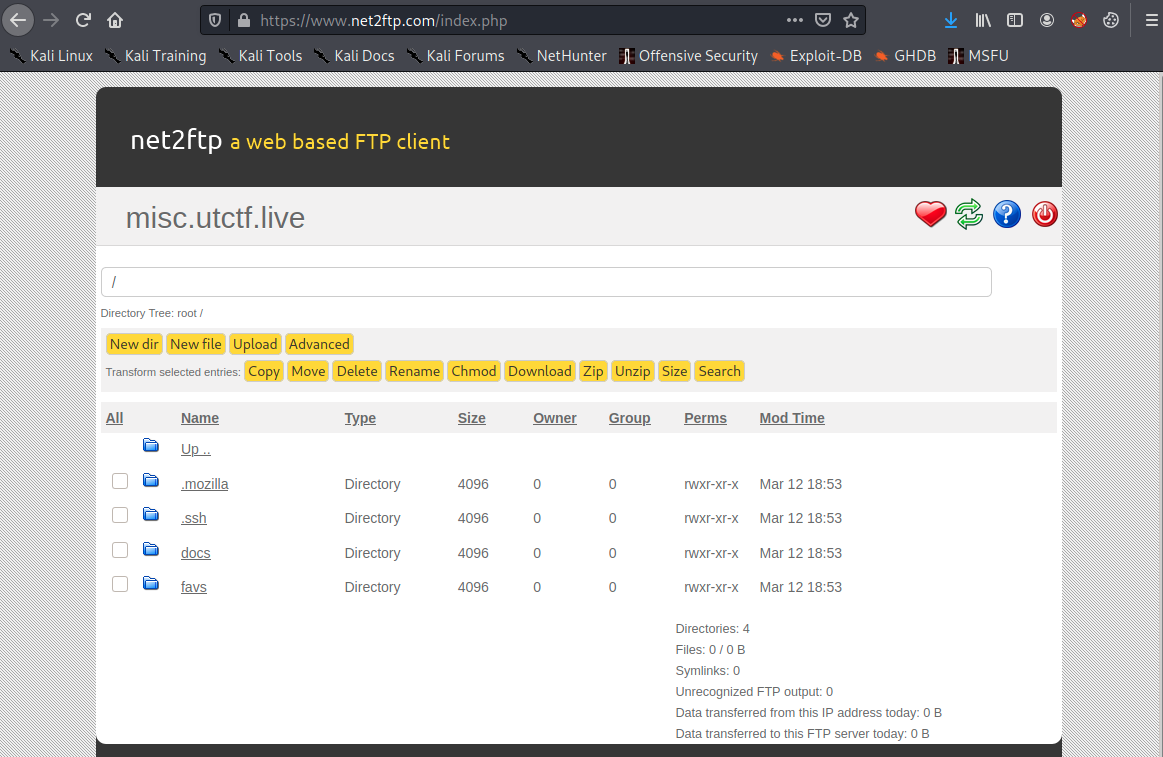The width and height of the screenshot is (1163, 757).
Task: Click the browser Forward arrow
Action: pyautogui.click(x=51, y=20)
